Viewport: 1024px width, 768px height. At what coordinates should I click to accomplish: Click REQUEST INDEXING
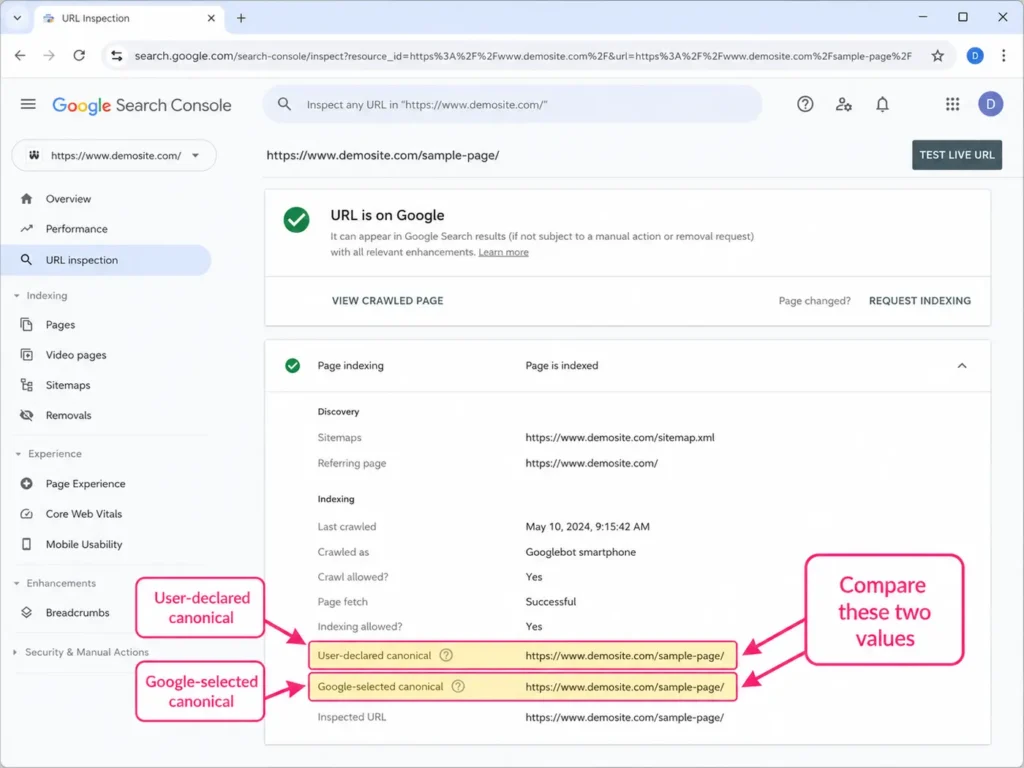[x=920, y=301]
